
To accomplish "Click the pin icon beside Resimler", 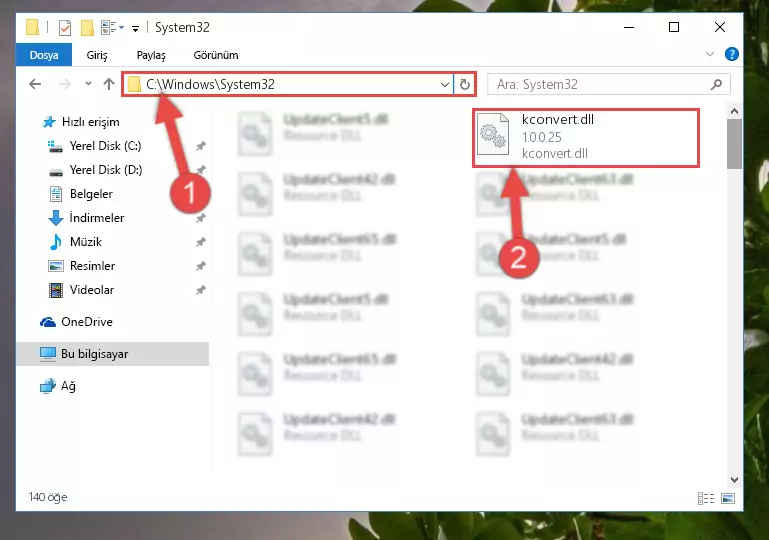I will coord(201,266).
